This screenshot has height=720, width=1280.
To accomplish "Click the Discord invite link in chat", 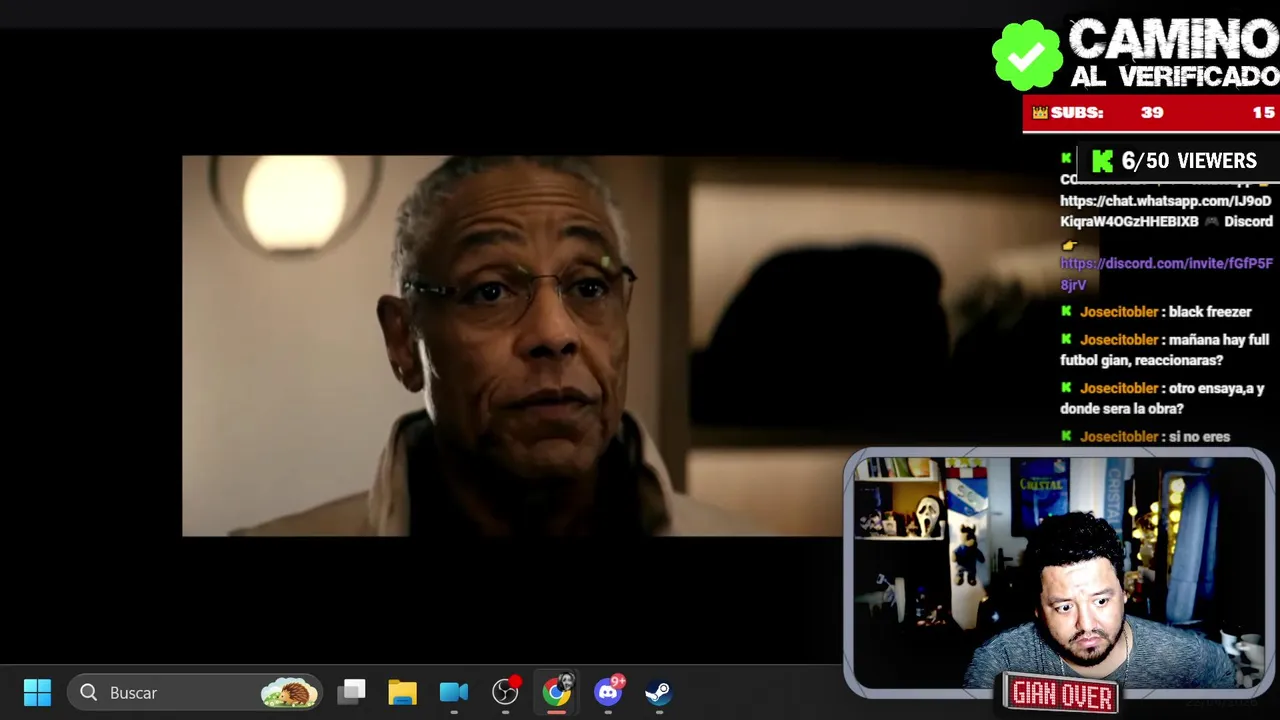I will 1166,274.
